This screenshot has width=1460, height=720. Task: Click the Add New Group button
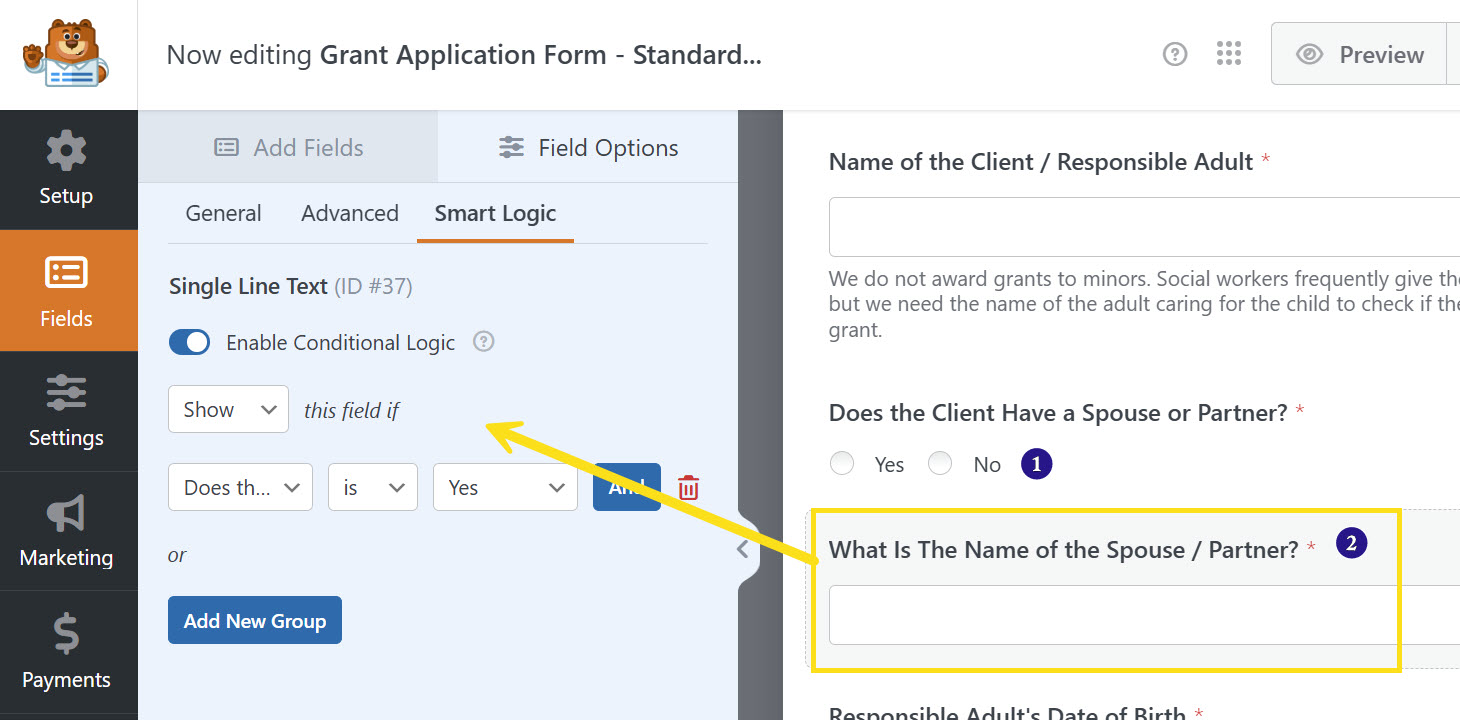tap(255, 621)
